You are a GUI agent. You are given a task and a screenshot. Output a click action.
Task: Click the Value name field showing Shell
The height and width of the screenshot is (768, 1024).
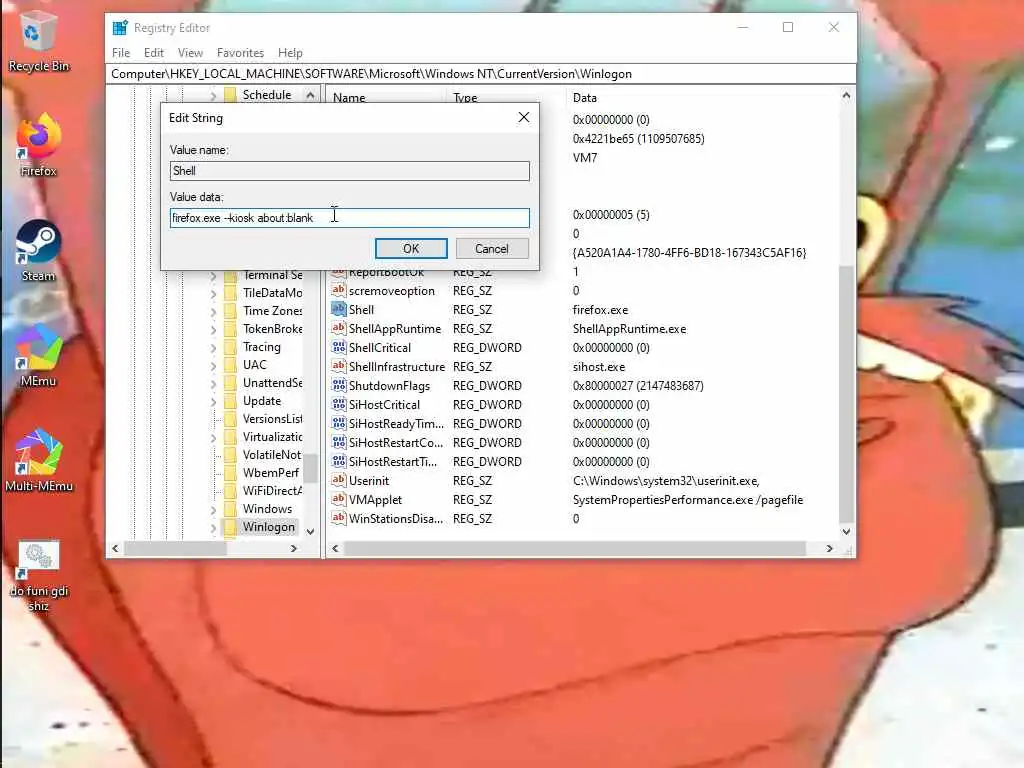click(x=349, y=170)
